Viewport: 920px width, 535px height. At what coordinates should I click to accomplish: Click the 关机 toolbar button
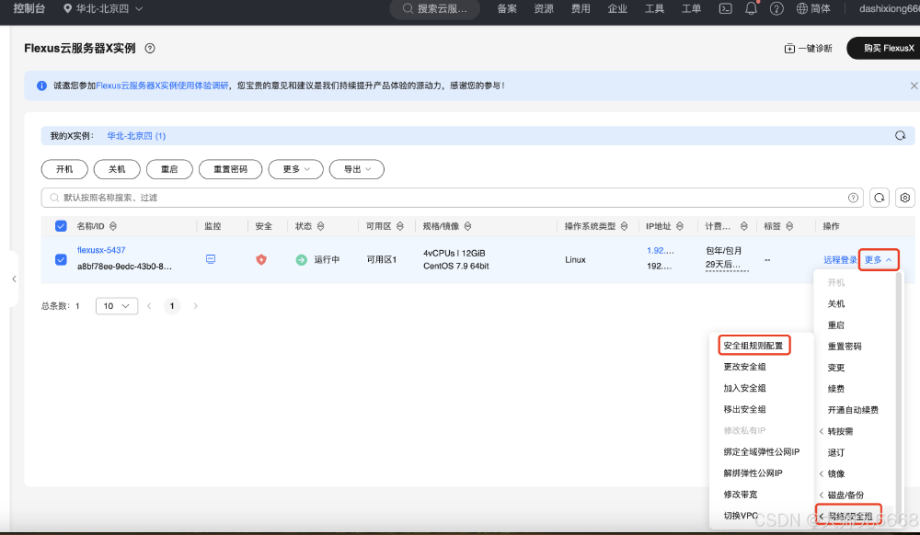click(117, 169)
